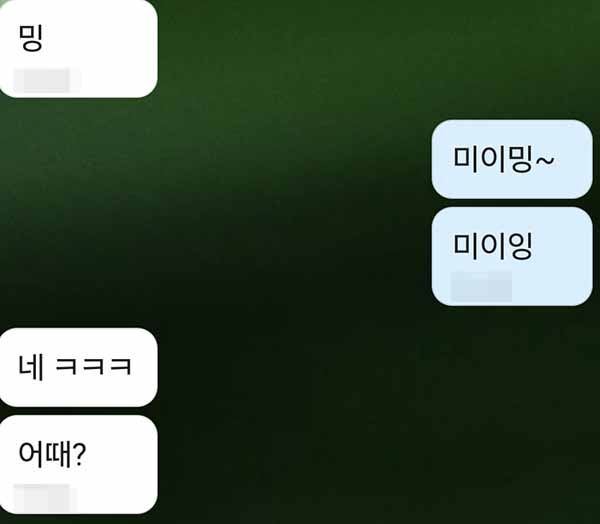This screenshot has width=600, height=524.
Task: Click the '밍' character text
Action: click(30, 38)
